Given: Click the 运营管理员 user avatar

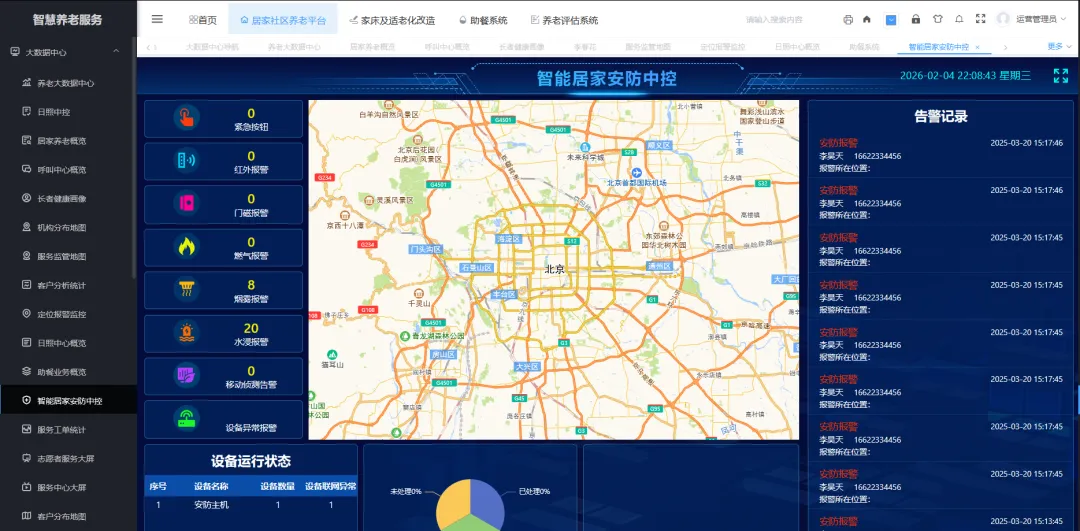Looking at the screenshot, I should click(x=1004, y=19).
